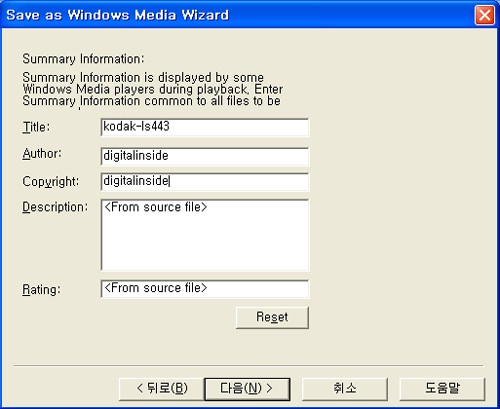The image size is (500, 409).
Task: Go back with the 뒤로(B) button
Action: 162,389
